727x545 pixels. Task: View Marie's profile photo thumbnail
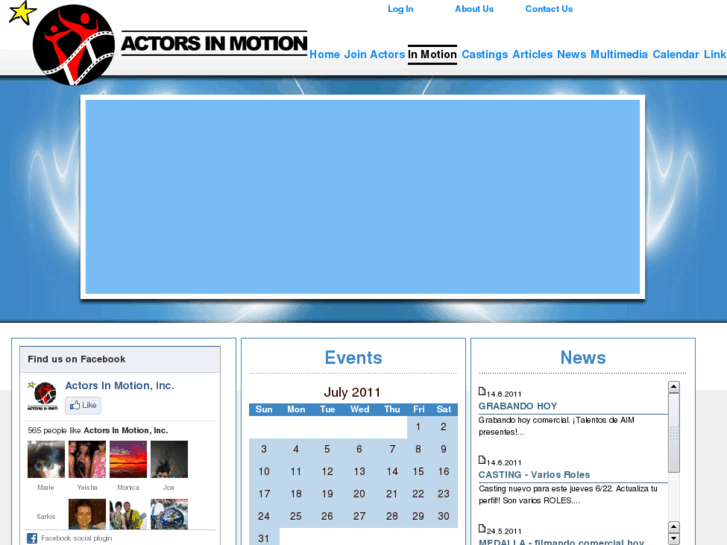click(x=46, y=459)
